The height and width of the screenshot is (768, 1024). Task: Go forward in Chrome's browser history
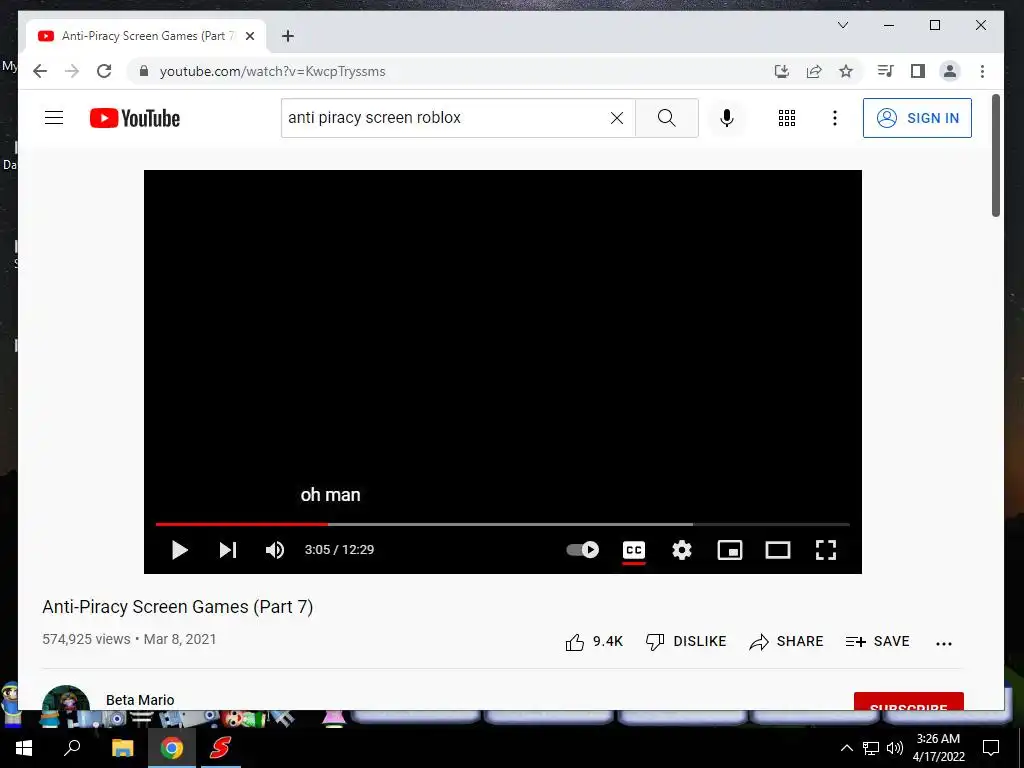[x=72, y=71]
